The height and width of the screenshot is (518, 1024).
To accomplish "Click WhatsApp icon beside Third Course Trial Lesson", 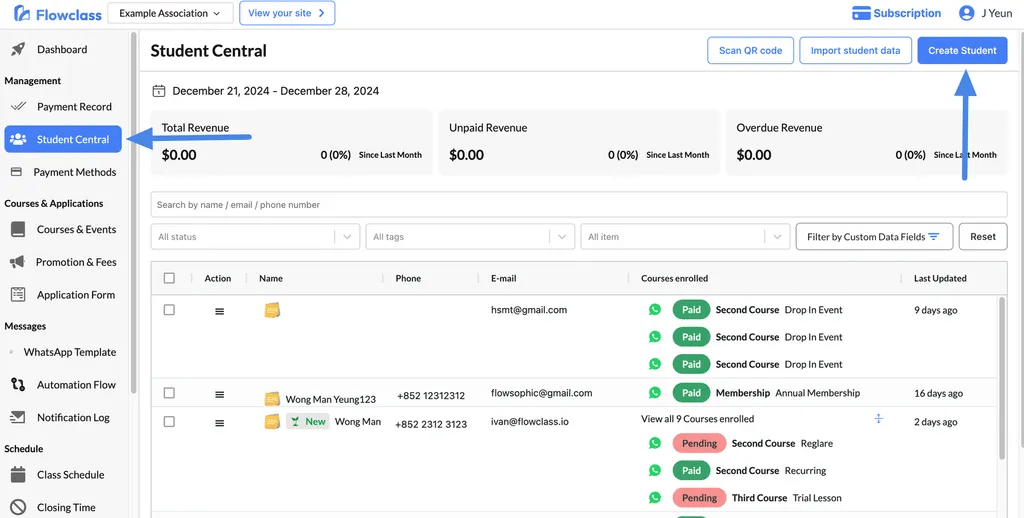I will (x=655, y=498).
